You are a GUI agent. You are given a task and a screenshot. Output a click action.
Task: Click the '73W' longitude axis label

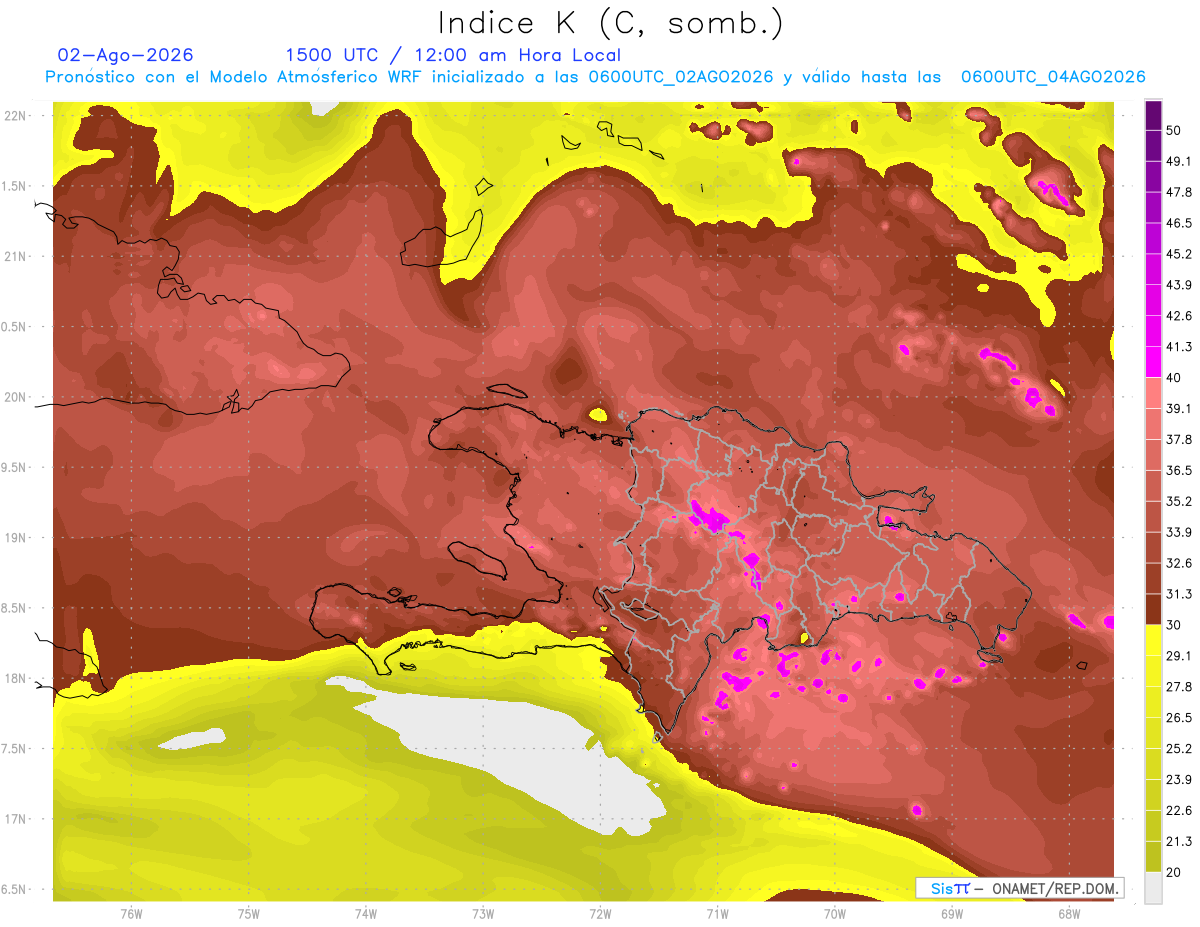coord(483,914)
